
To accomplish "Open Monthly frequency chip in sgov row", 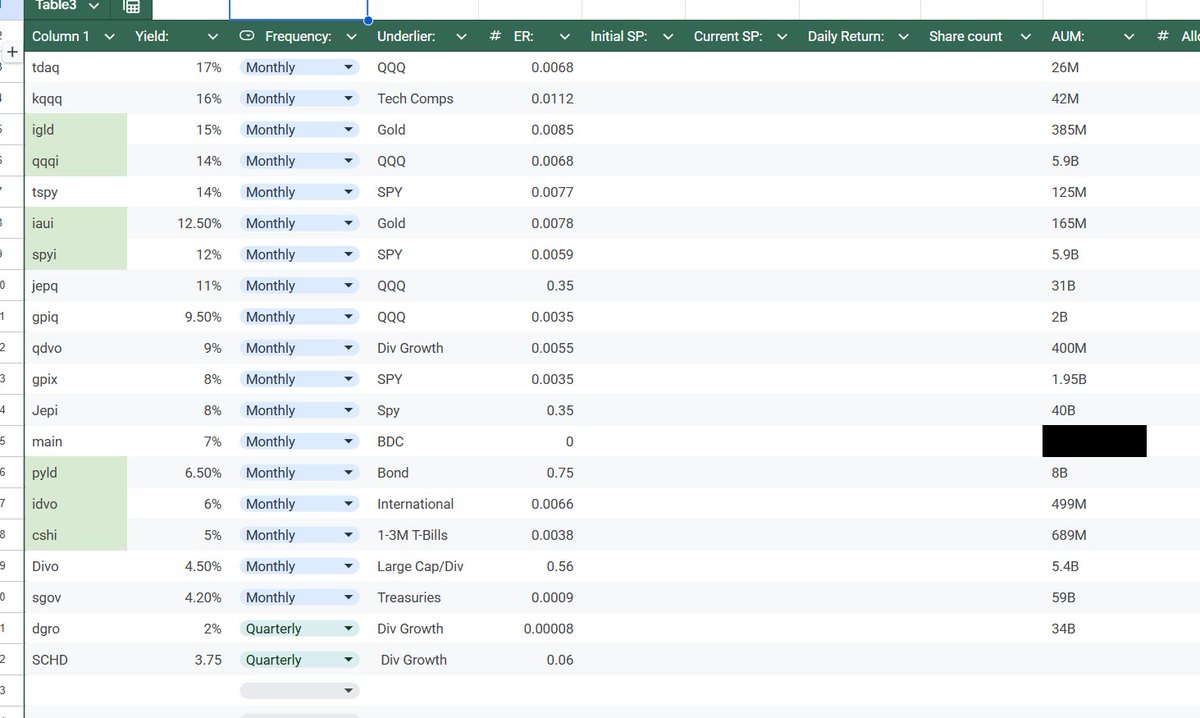I will click(299, 598).
